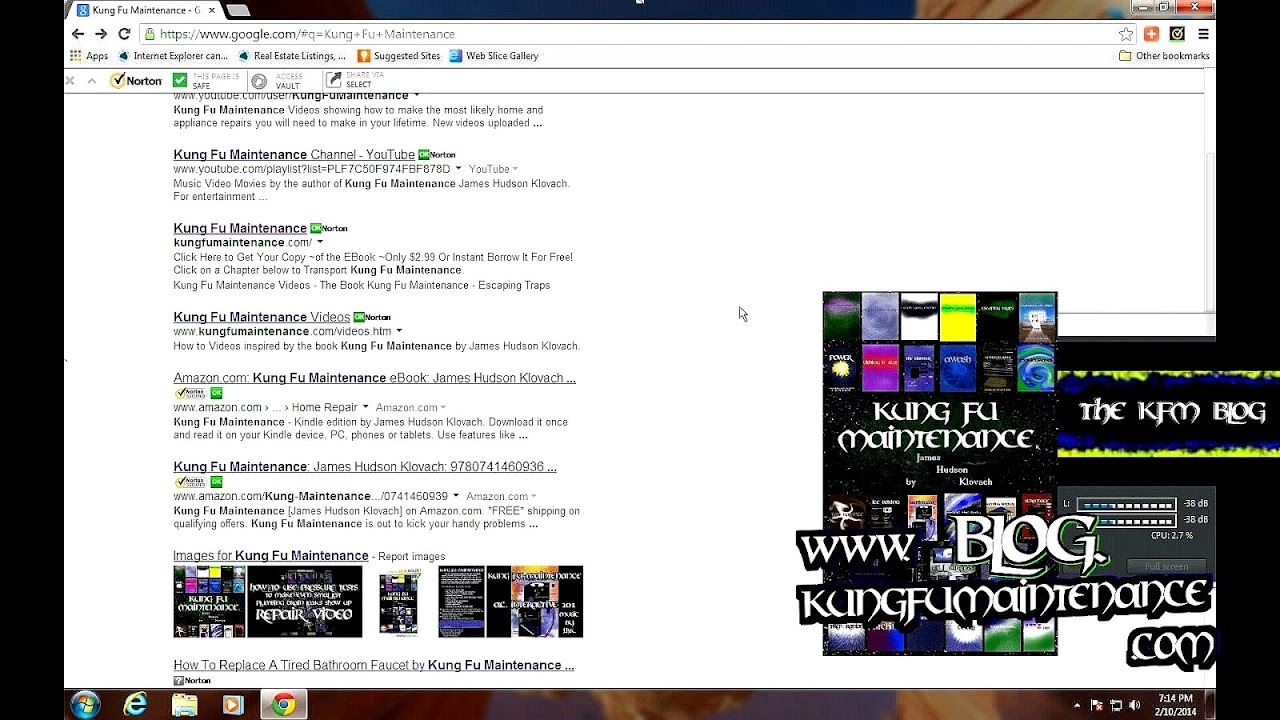The height and width of the screenshot is (720, 1280).
Task: Open Amazon.com Kung Fu Maintenance eBook result
Action: click(x=374, y=378)
